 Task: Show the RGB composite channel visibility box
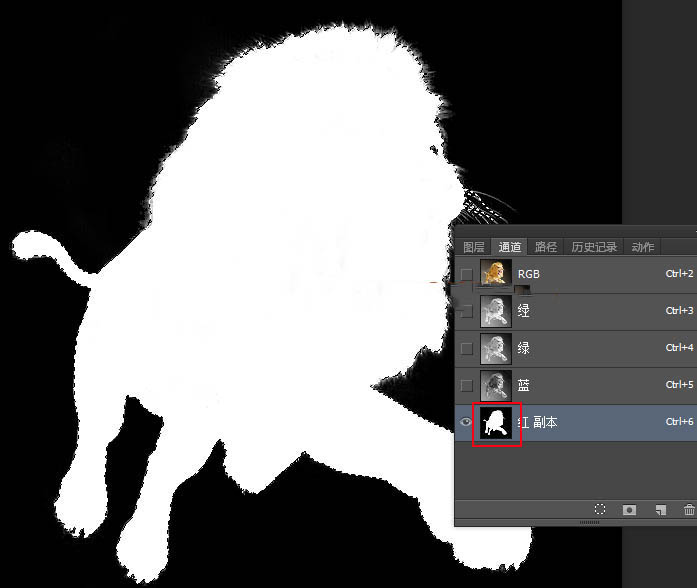coord(466,274)
